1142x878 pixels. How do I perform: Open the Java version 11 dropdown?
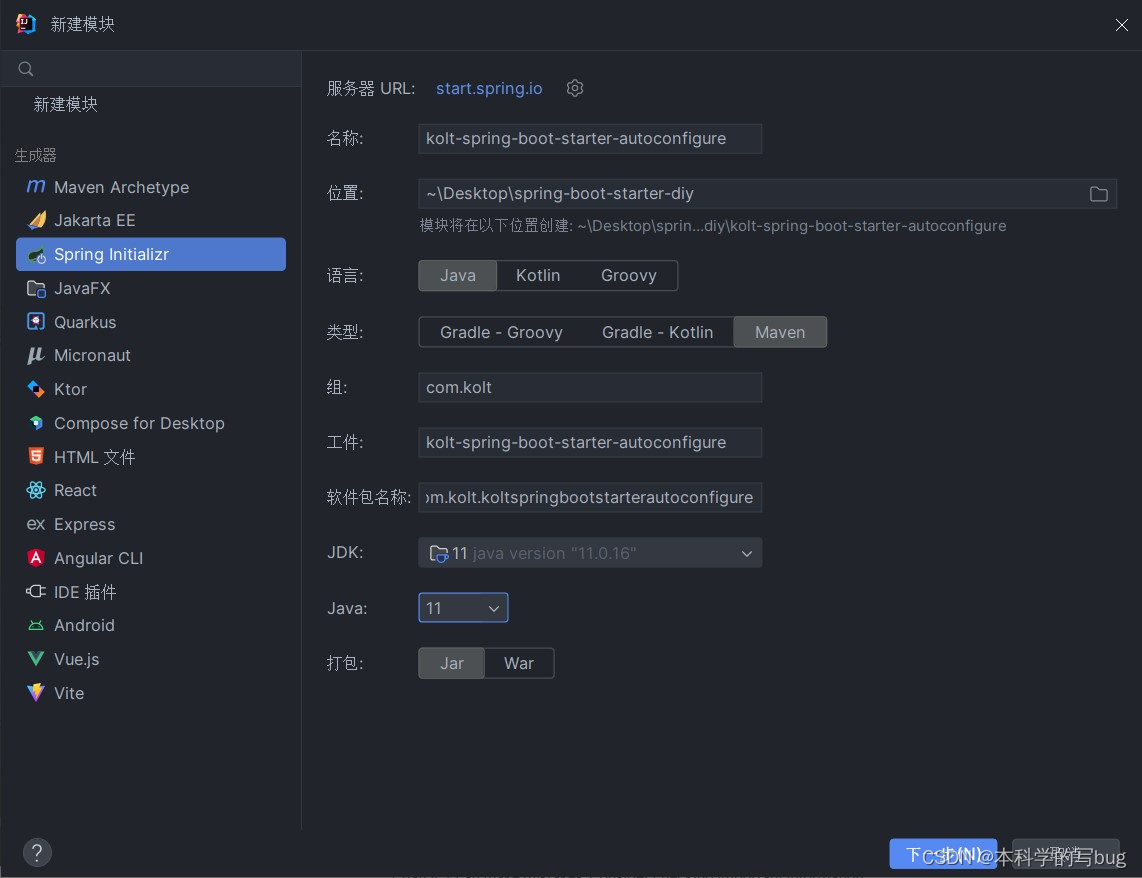(x=463, y=608)
